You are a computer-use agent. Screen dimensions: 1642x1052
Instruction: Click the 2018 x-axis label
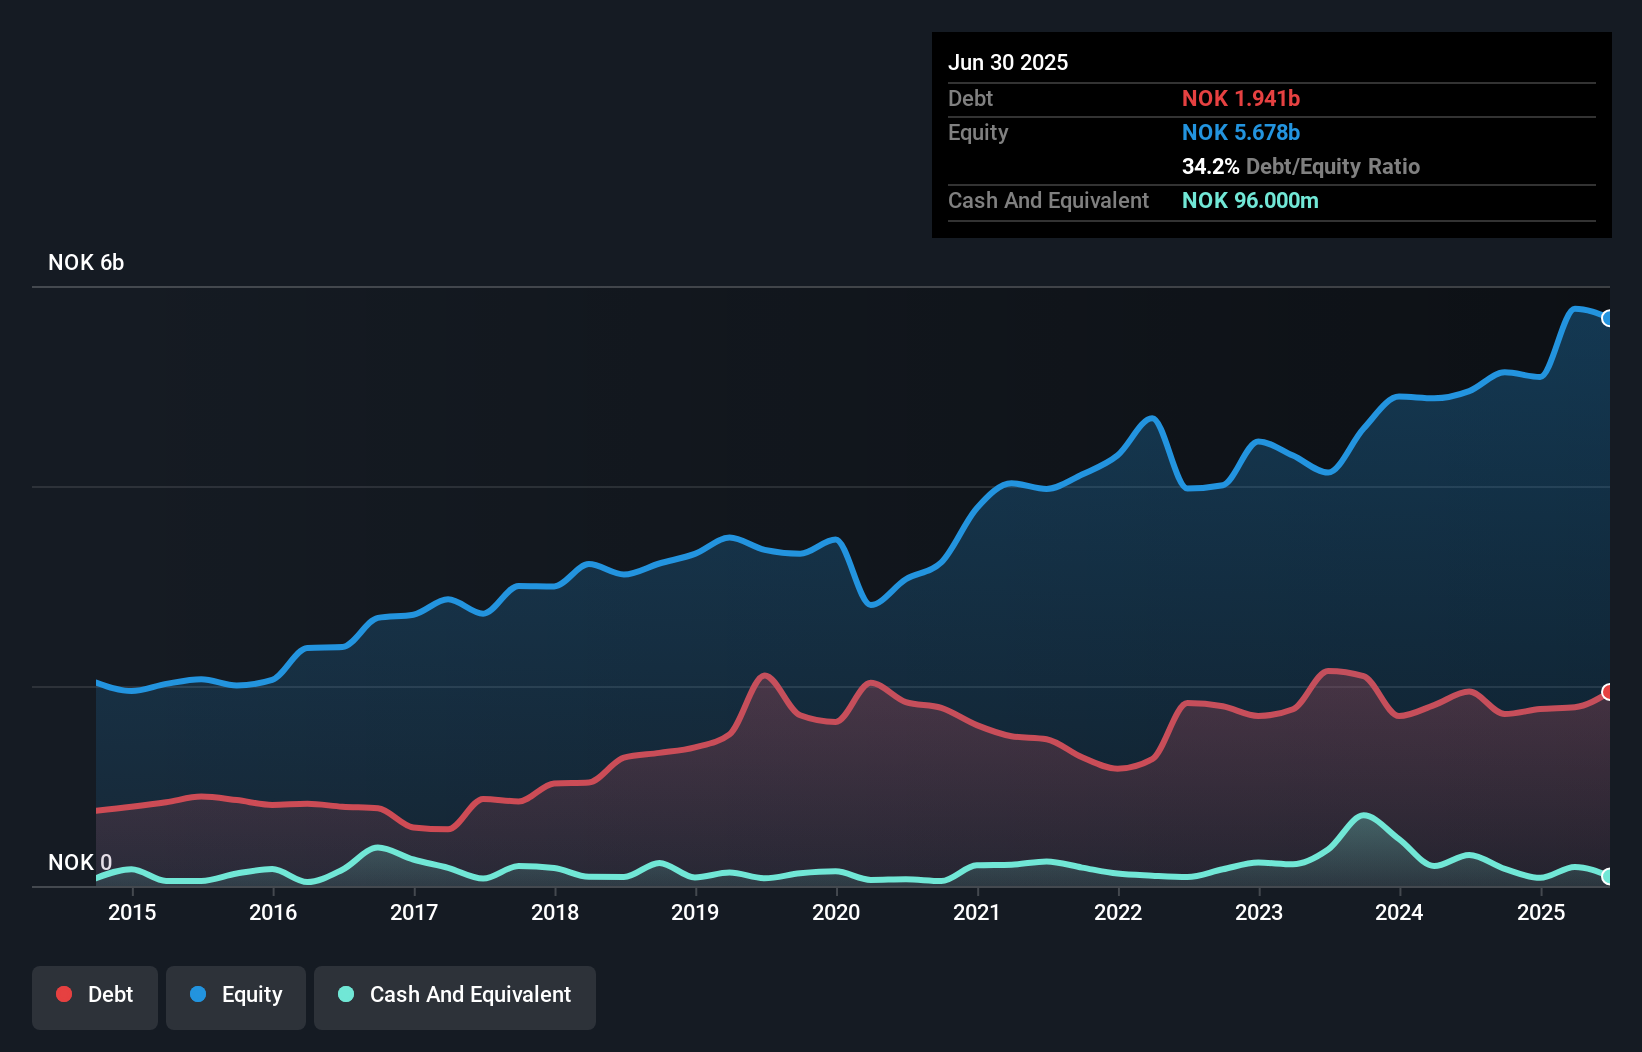point(555,912)
